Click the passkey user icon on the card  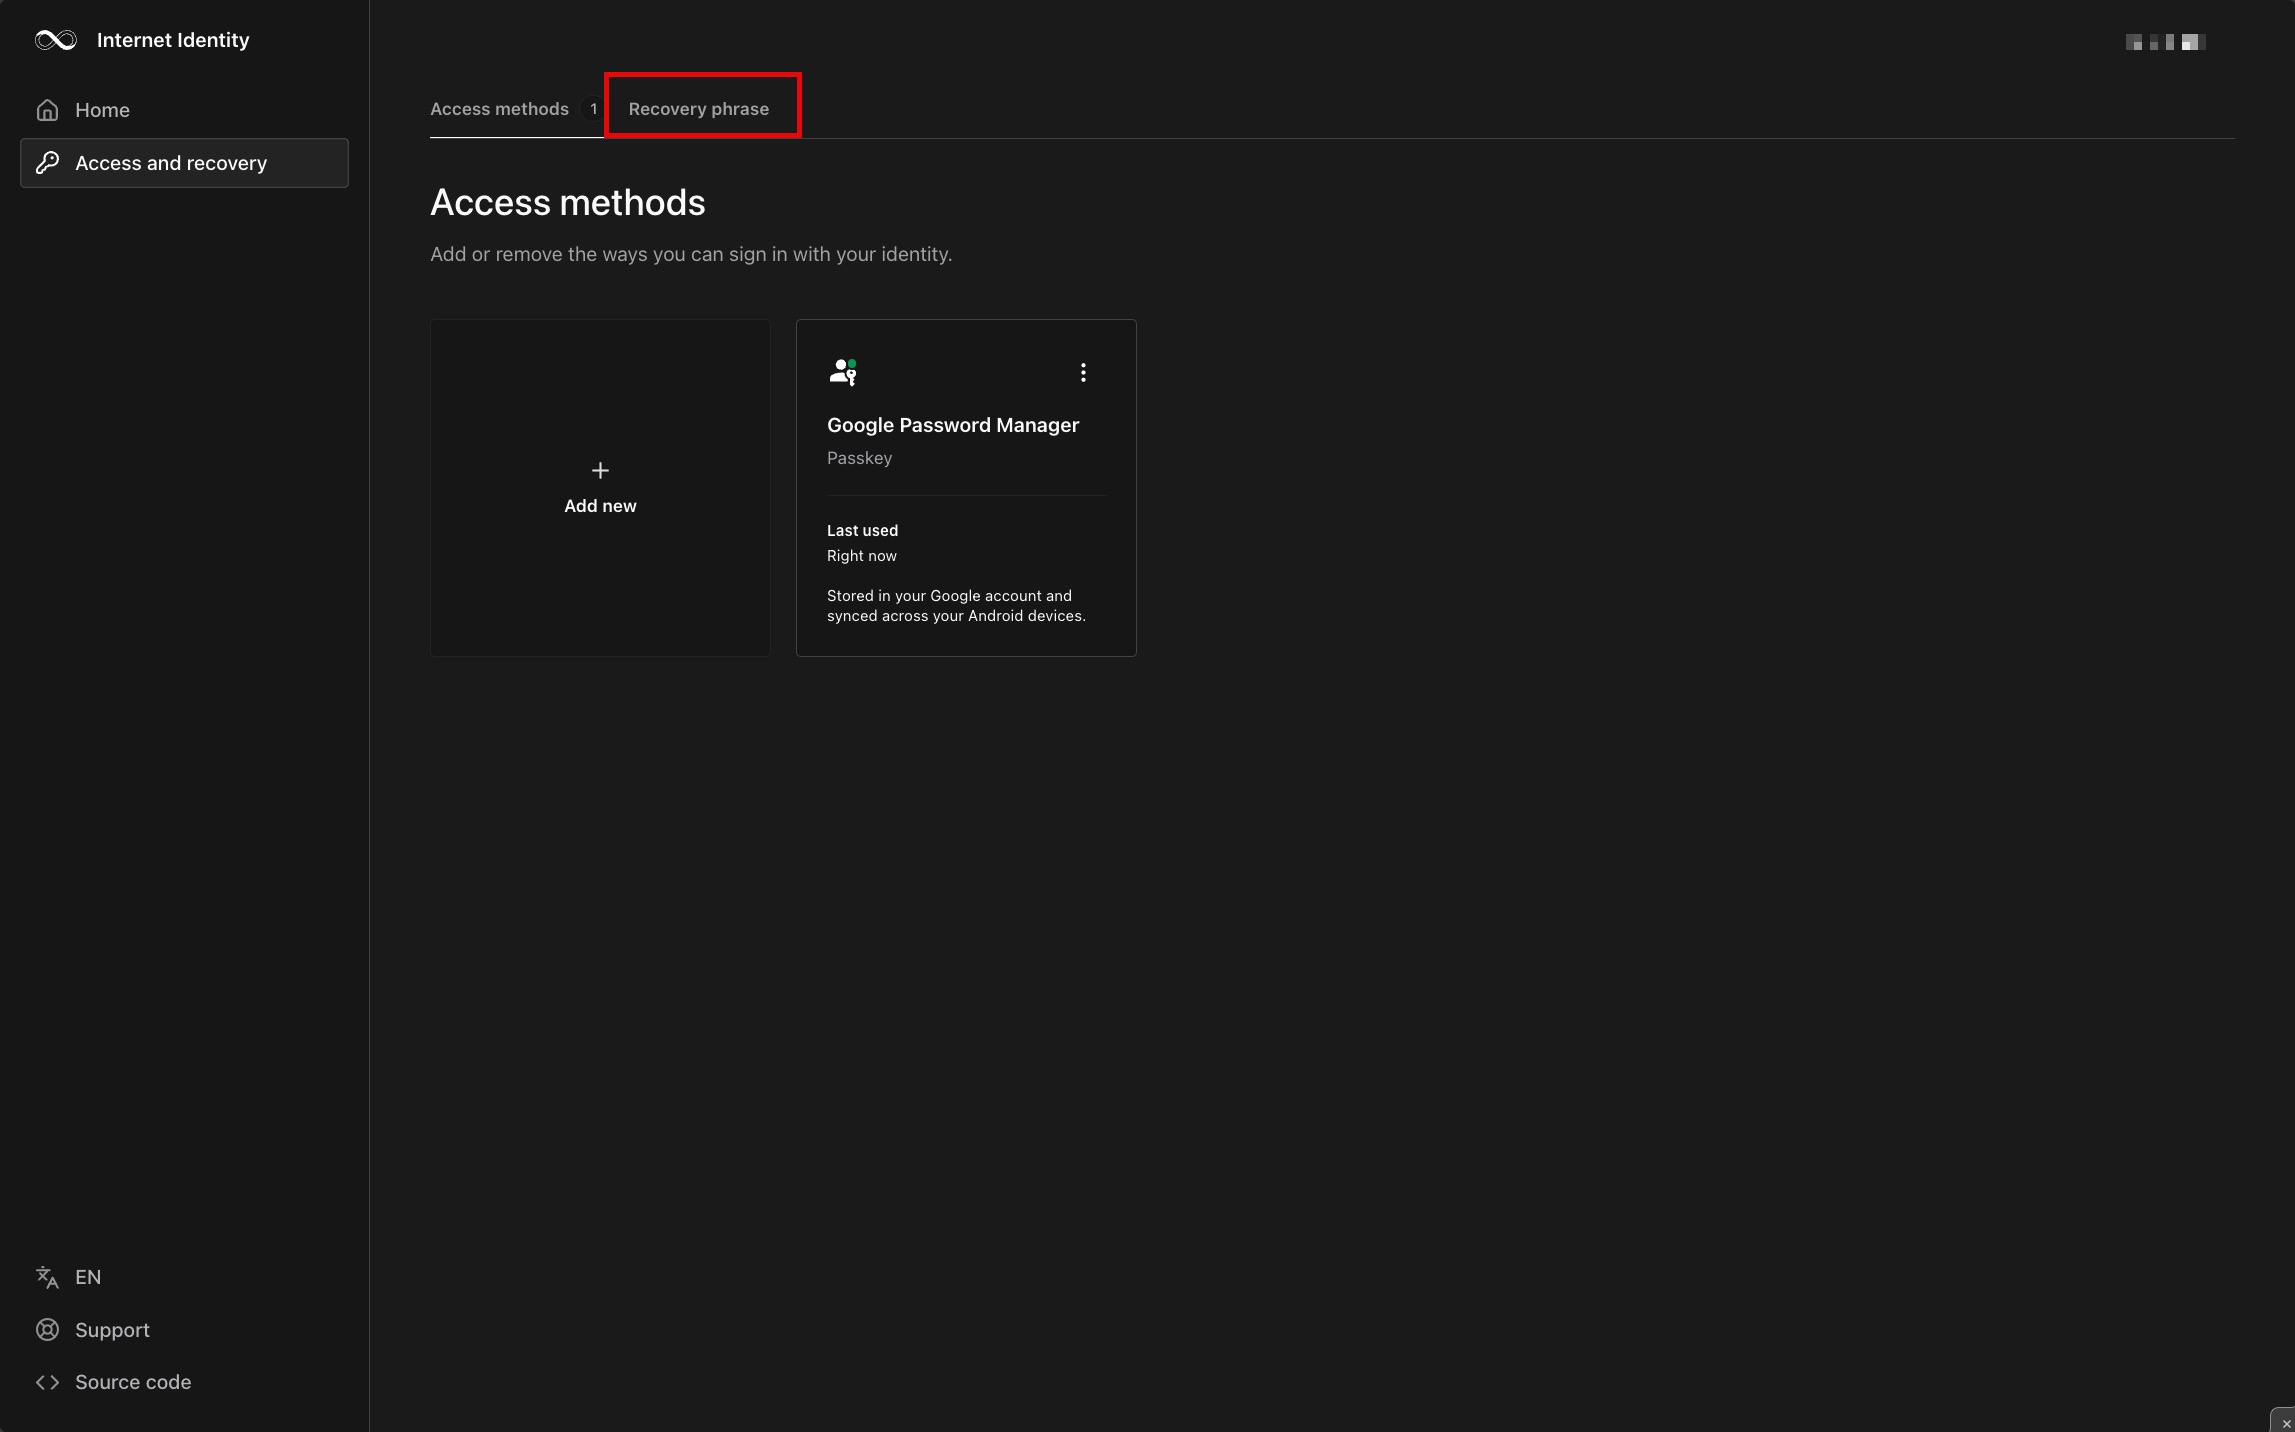[x=843, y=372]
